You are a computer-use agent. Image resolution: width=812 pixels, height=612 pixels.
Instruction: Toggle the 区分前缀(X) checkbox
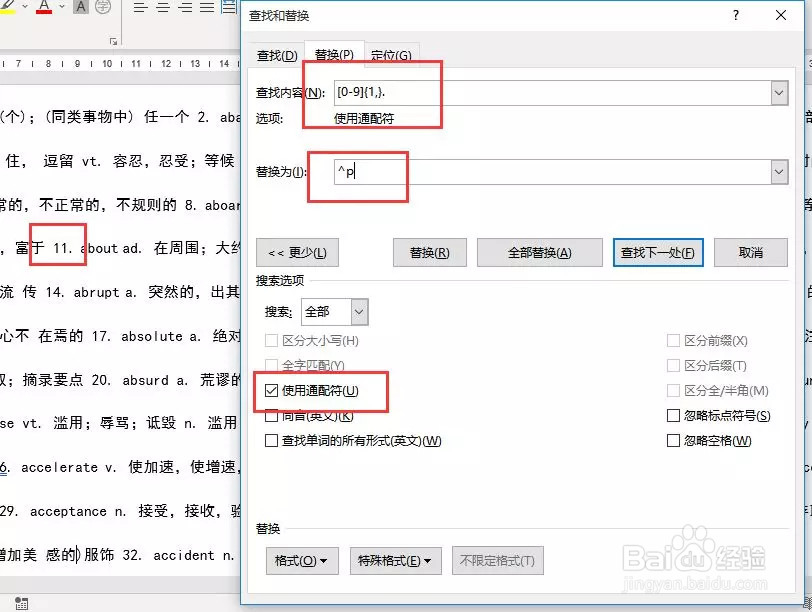click(673, 341)
